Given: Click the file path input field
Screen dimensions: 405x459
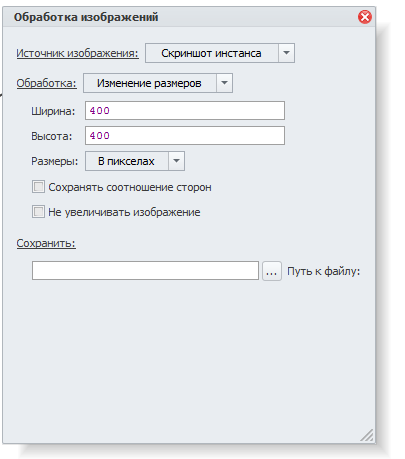Looking at the screenshot, I should (x=145, y=271).
